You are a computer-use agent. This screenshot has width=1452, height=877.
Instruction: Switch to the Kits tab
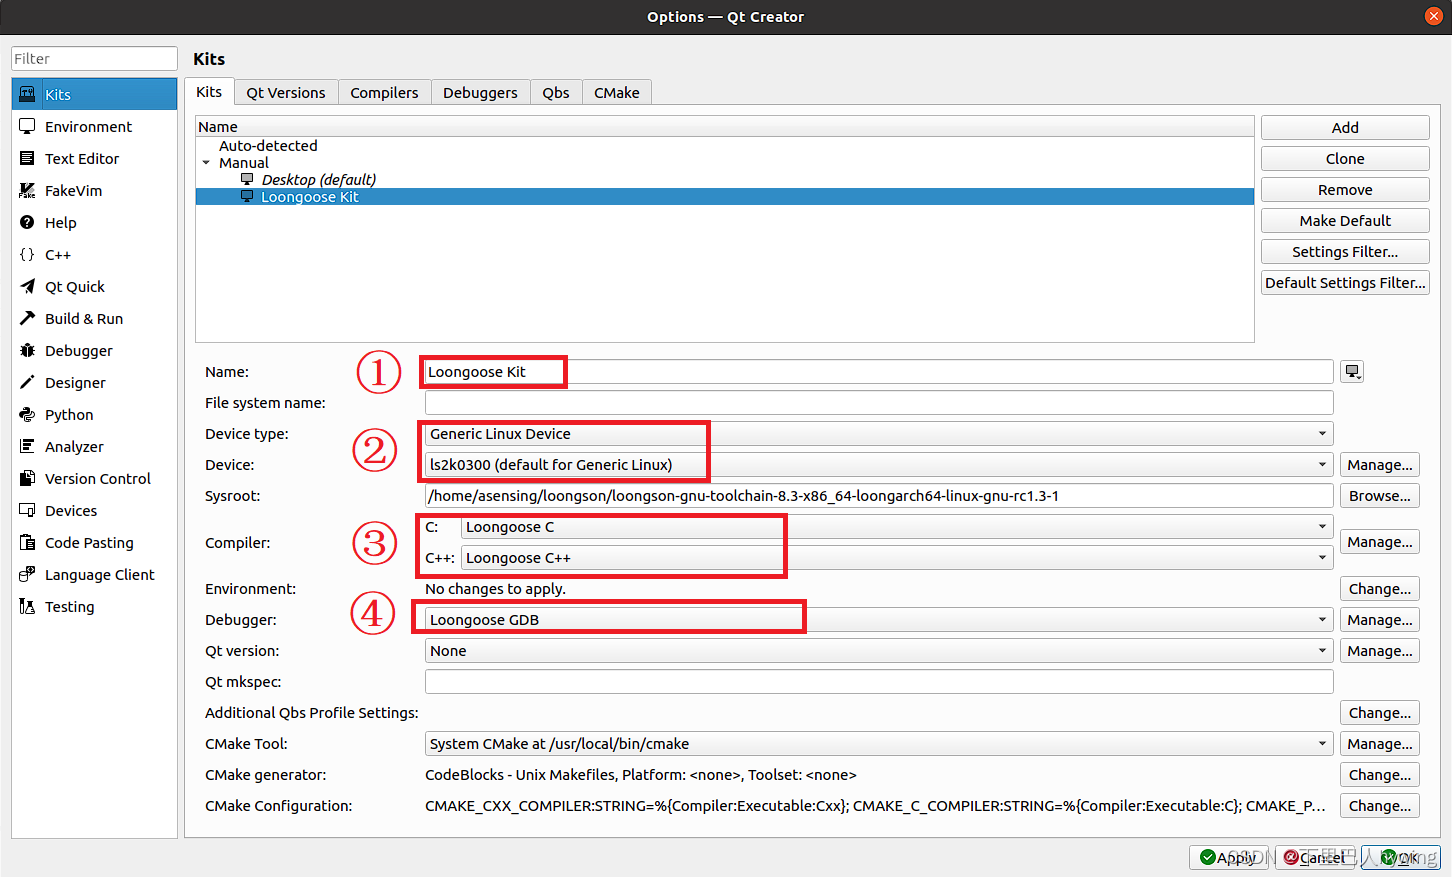[209, 91]
